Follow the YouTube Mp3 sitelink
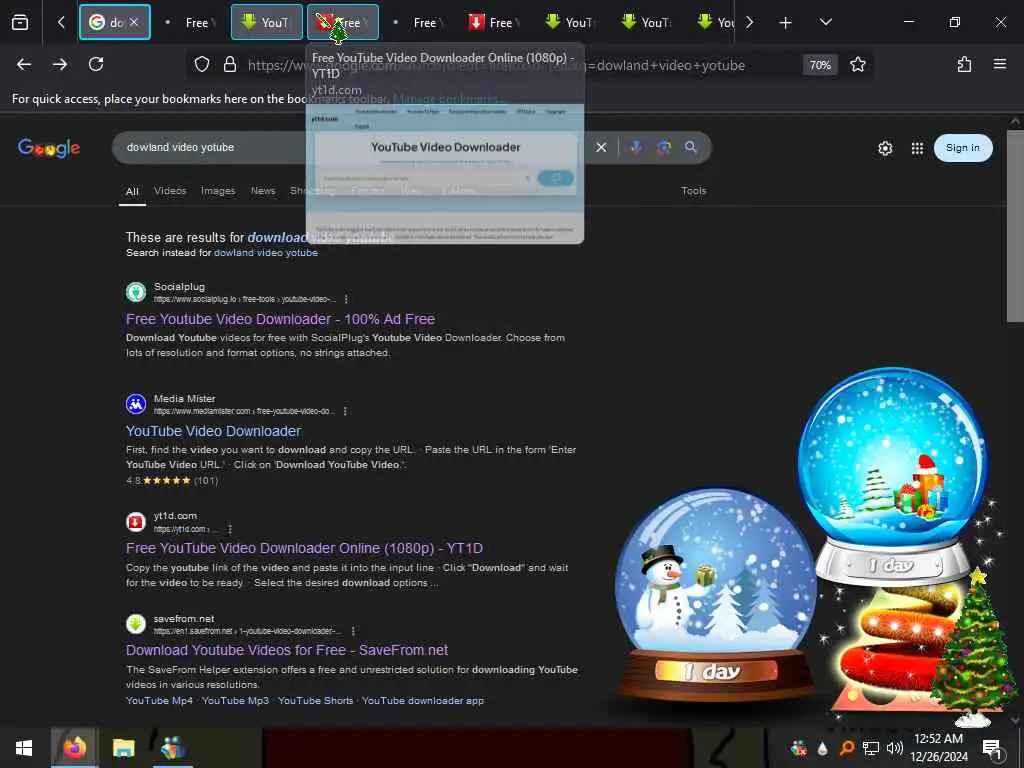The image size is (1024, 768). (235, 701)
